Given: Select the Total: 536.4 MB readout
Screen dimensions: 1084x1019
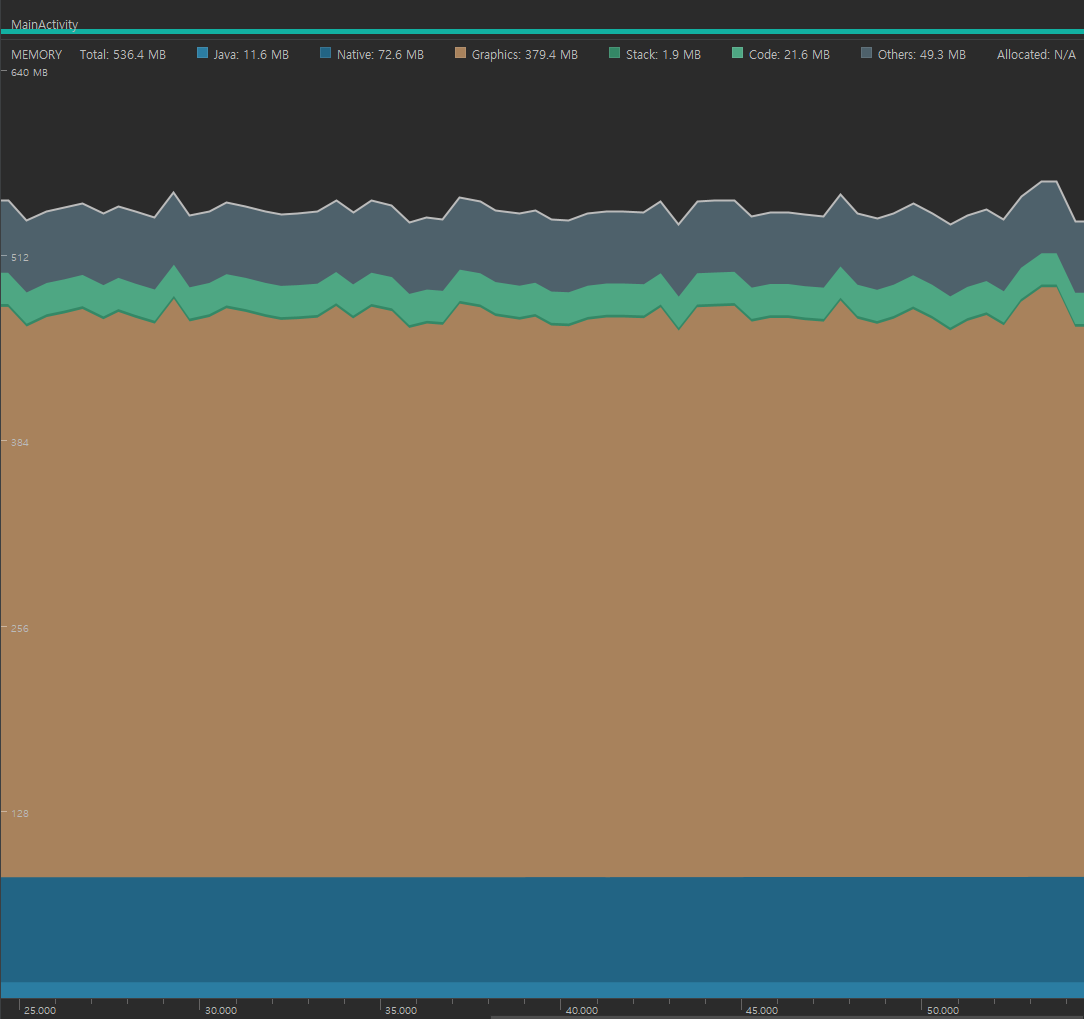Looking at the screenshot, I should pyautogui.click(x=122, y=55).
